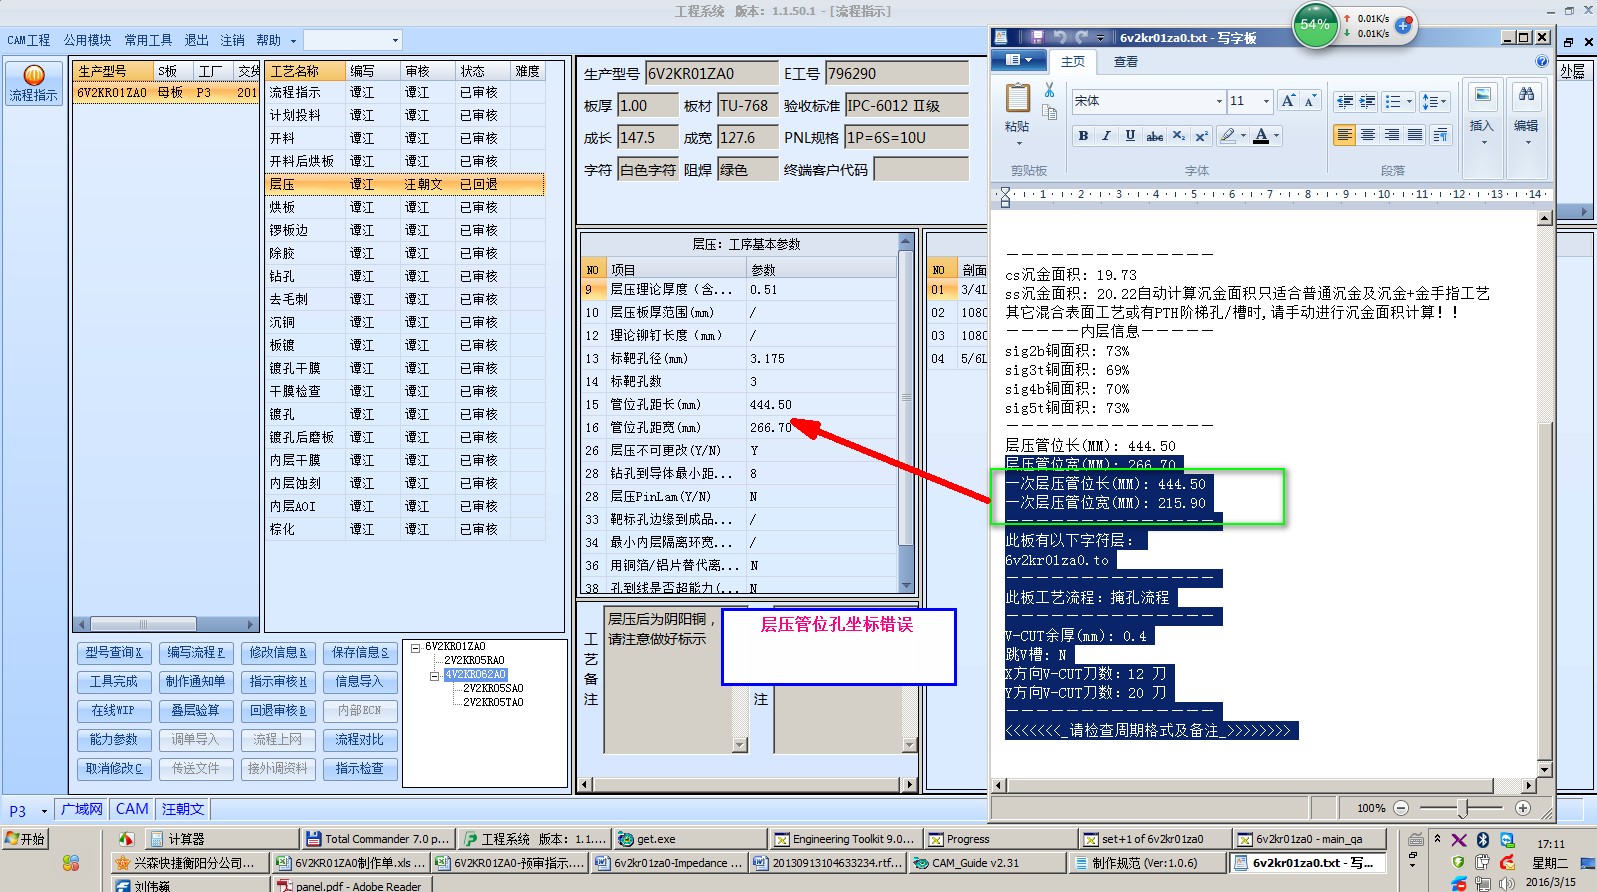Click the 编写流程F button
This screenshot has width=1597, height=892.
(x=196, y=653)
